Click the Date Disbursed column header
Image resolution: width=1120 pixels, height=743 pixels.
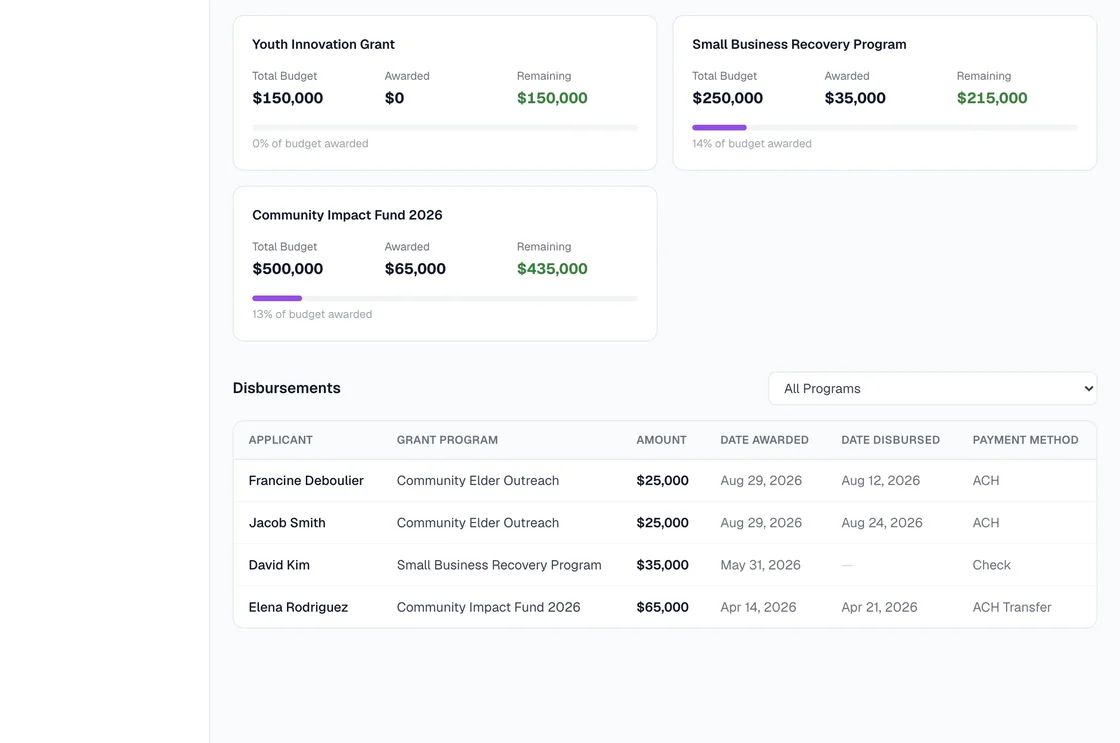pyautogui.click(x=890, y=440)
